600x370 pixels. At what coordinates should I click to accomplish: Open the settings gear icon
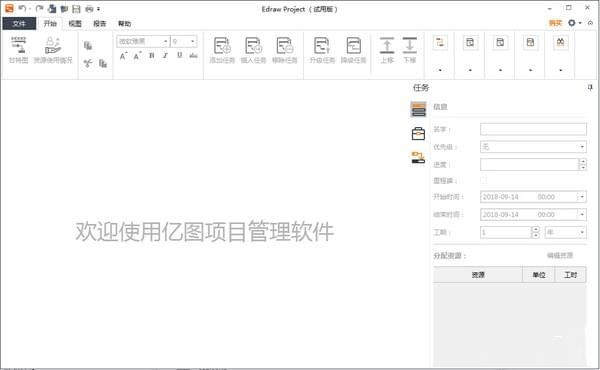(x=572, y=23)
